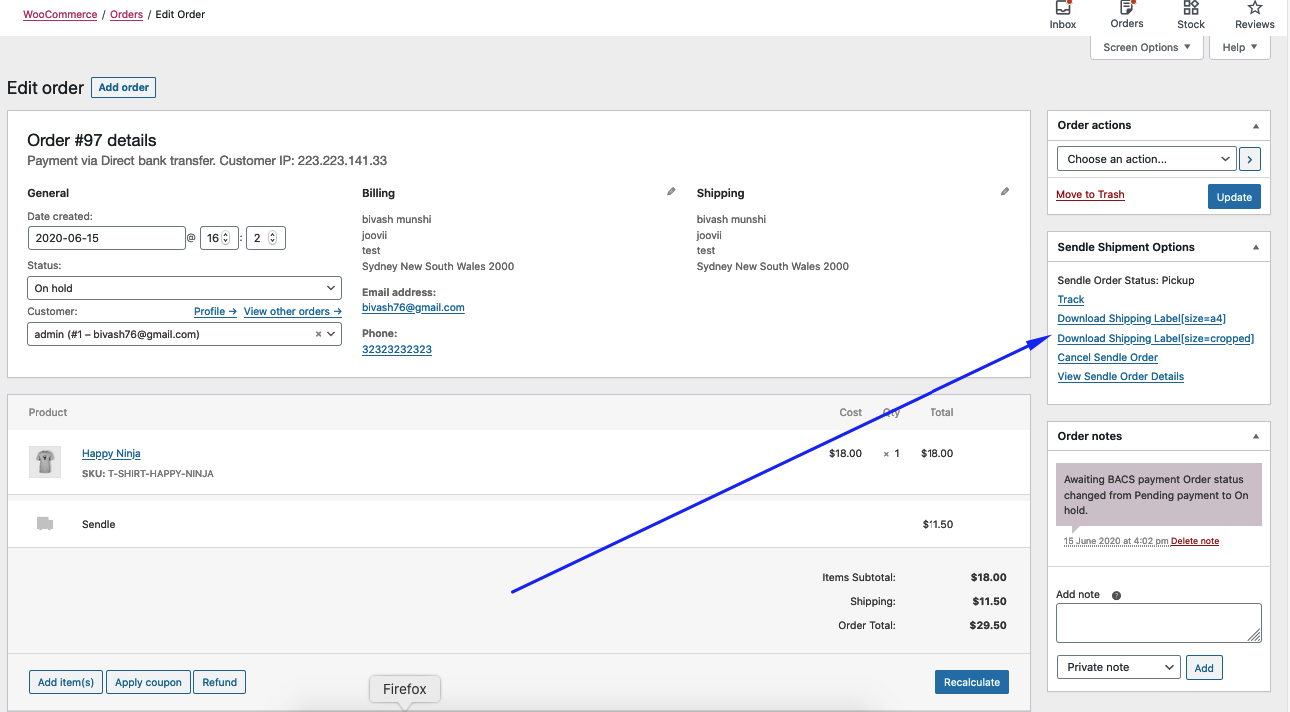This screenshot has width=1290, height=712.
Task: Open the Private note type dropdown
Action: coord(1118,667)
